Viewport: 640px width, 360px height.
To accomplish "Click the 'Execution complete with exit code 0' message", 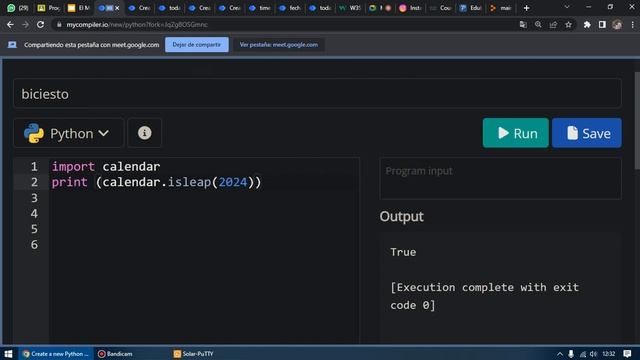I will click(484, 296).
